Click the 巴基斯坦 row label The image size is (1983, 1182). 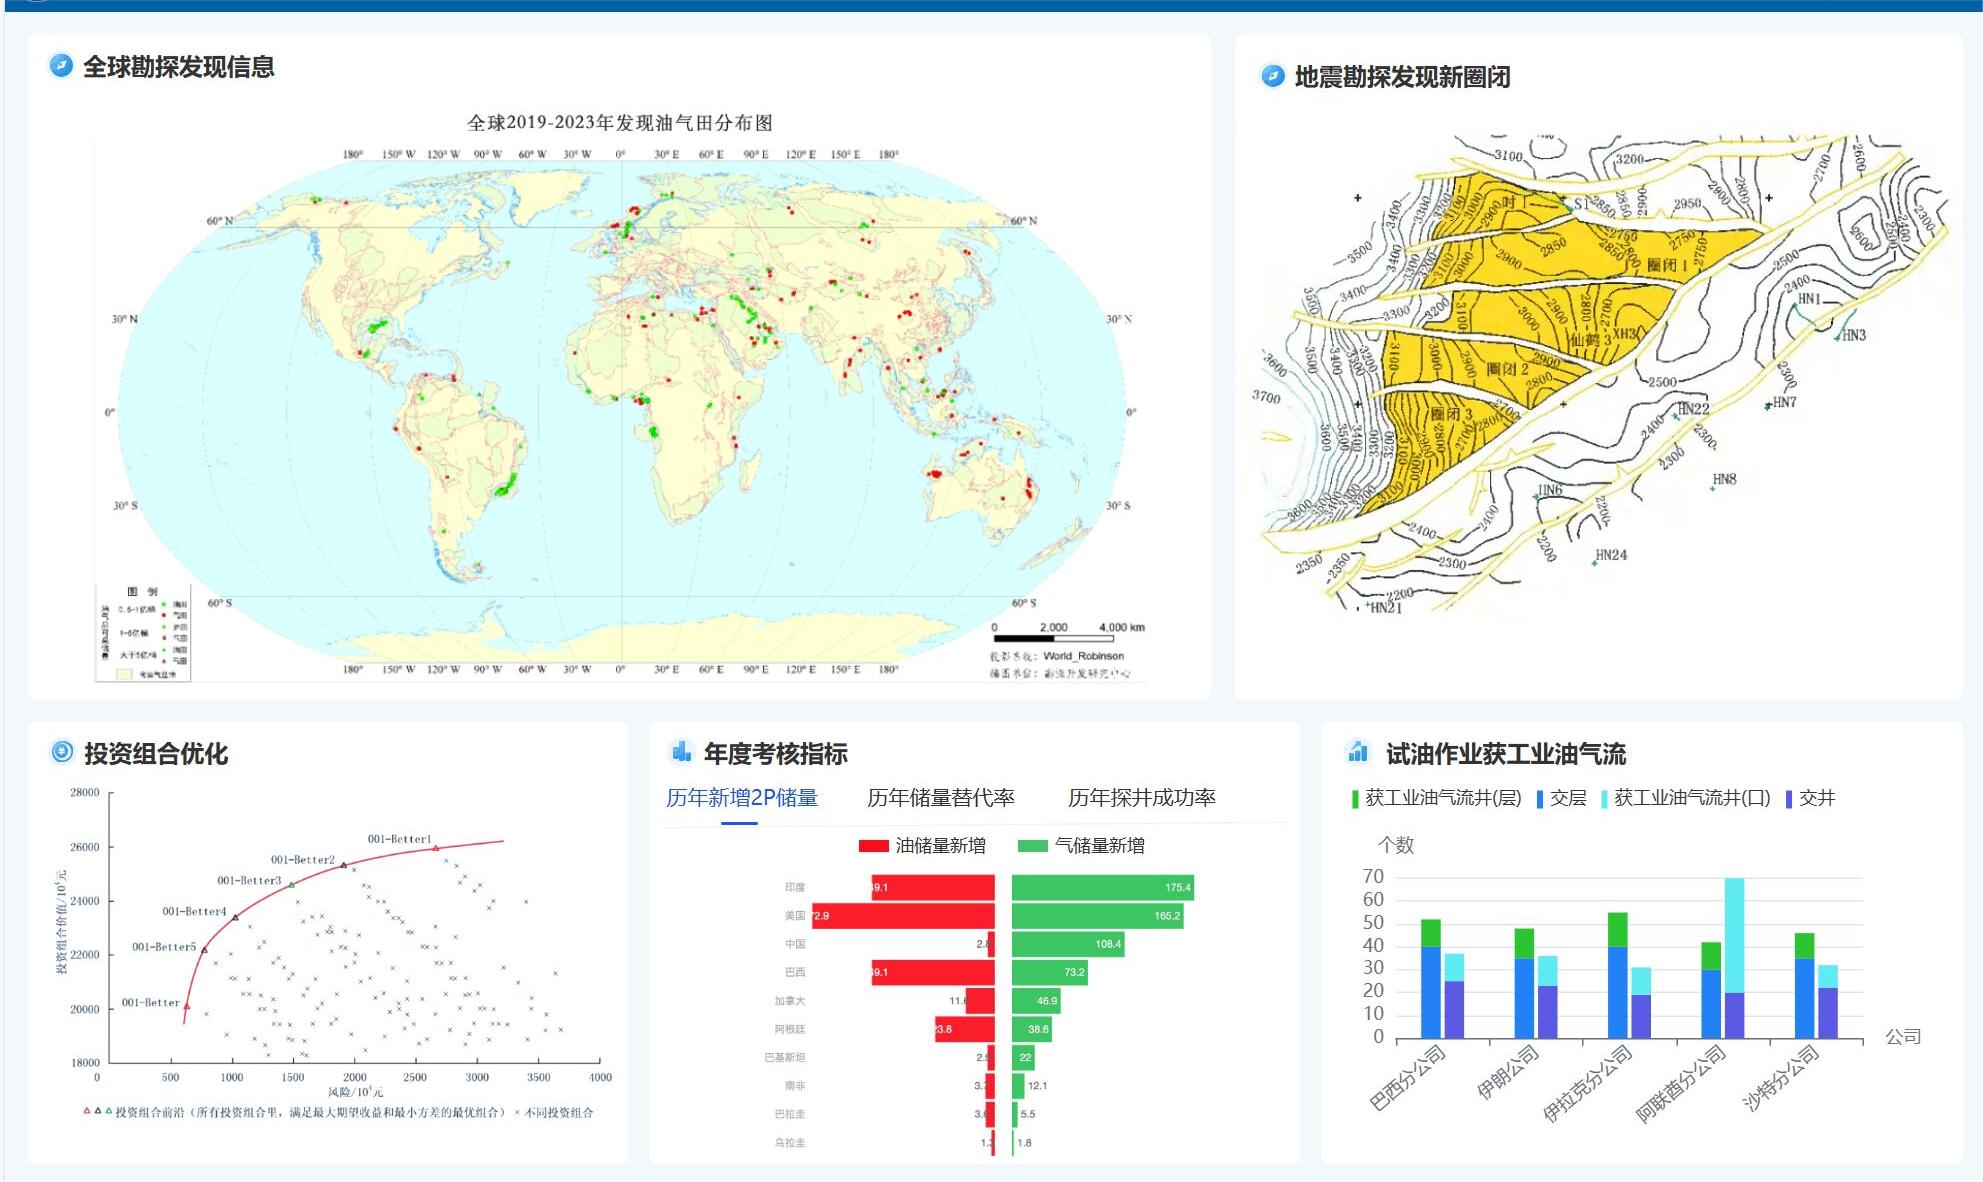click(x=785, y=1057)
